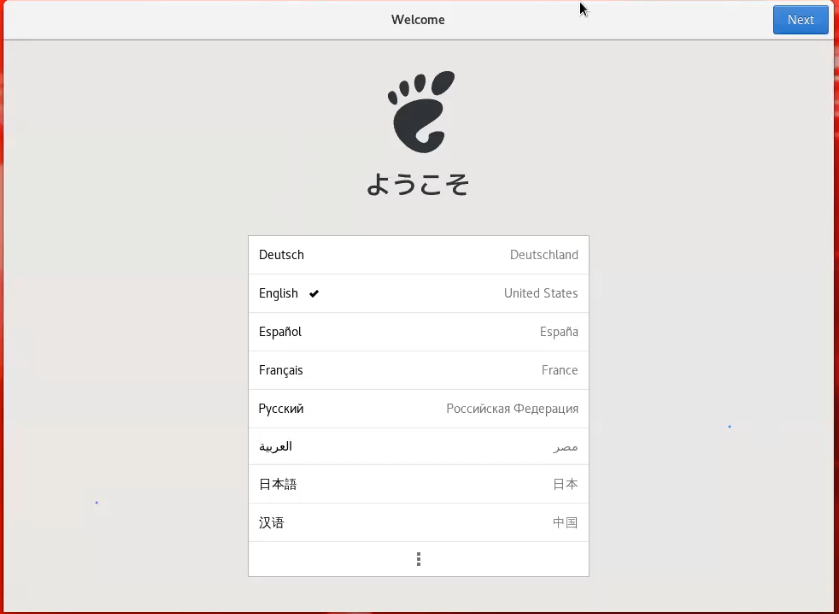Choose 汉语 as the language
Viewport: 839px width, 614px height.
coord(418,522)
